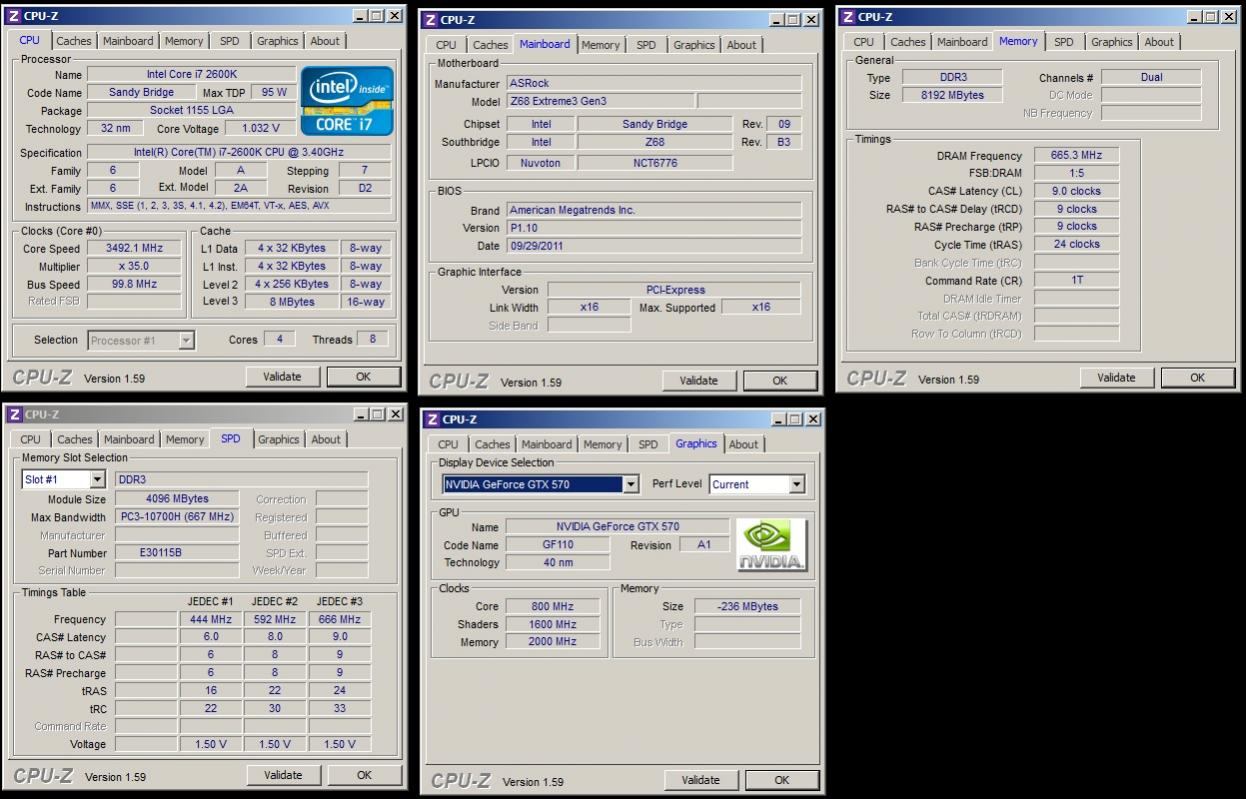
Task: Click Validate in the Mainboard window
Action: click(698, 380)
